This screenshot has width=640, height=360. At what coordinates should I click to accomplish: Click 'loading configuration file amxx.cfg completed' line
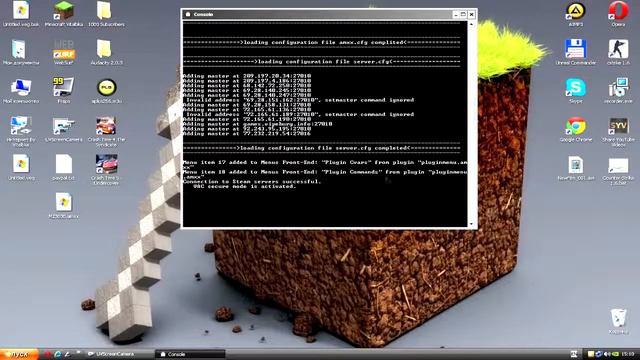[322, 42]
